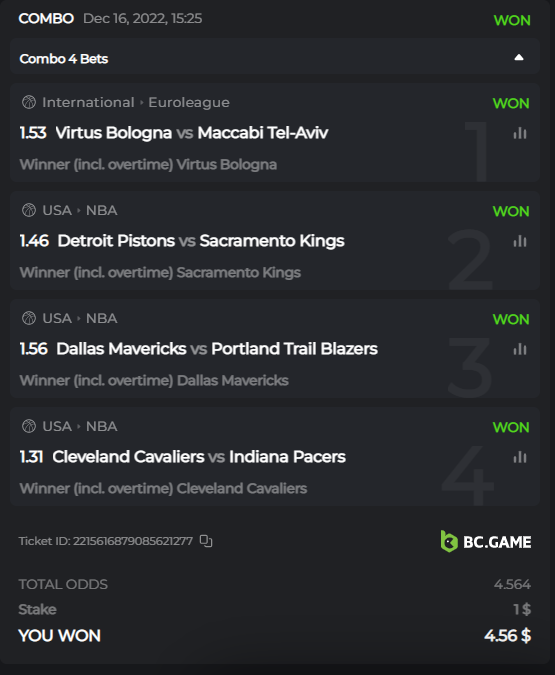The width and height of the screenshot is (555, 675).
Task: Click the International category breadcrumb
Action: pos(88,102)
